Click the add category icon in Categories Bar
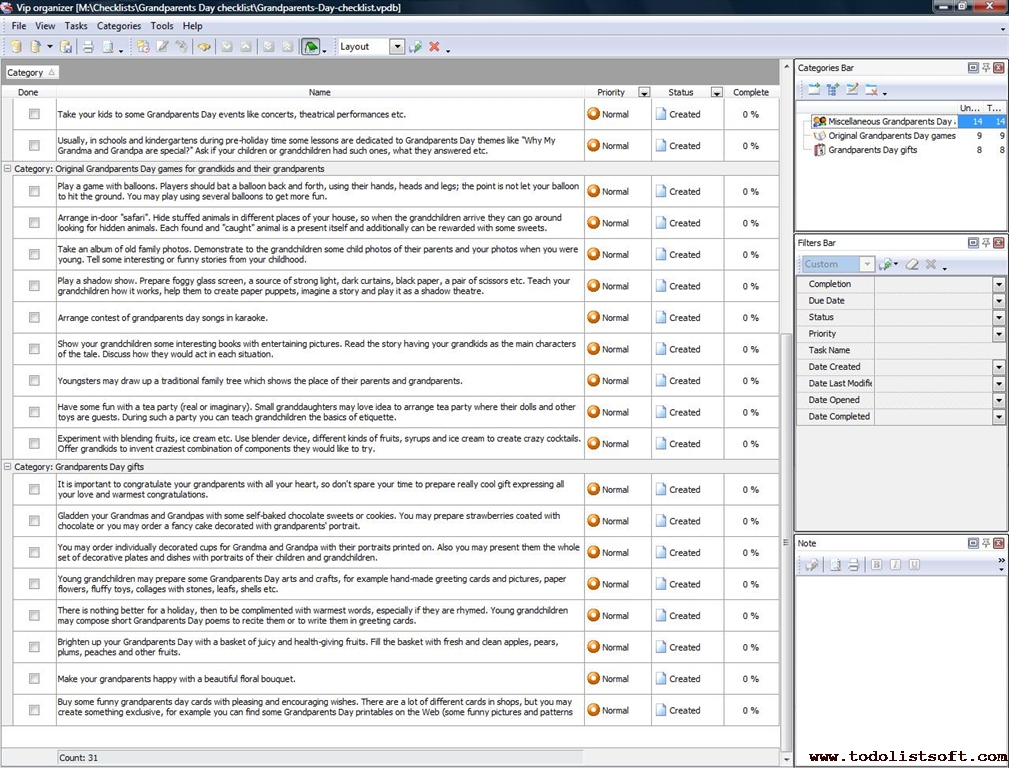This screenshot has width=1009, height=768. point(814,90)
